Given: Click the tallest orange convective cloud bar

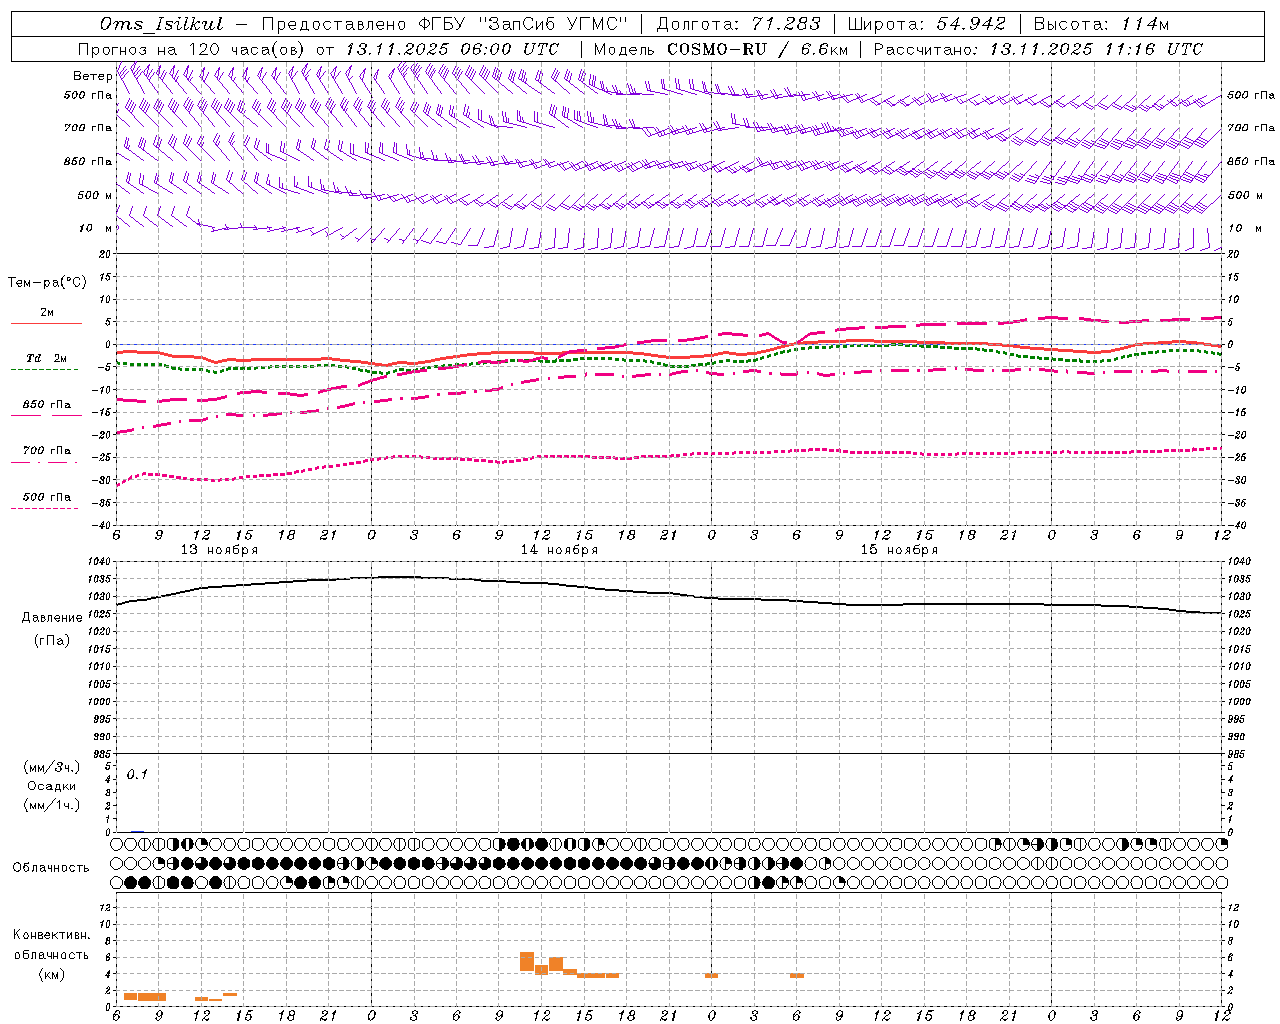Looking at the screenshot, I should (x=527, y=961).
